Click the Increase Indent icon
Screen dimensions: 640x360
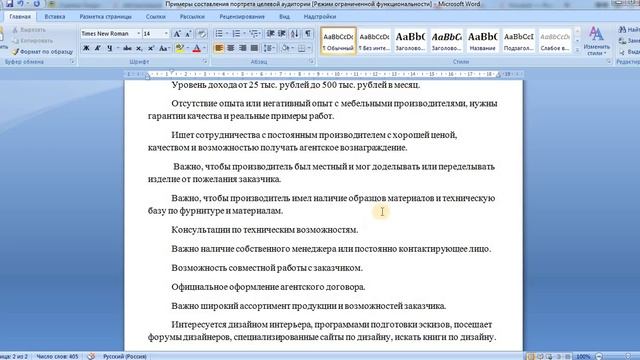click(282, 33)
